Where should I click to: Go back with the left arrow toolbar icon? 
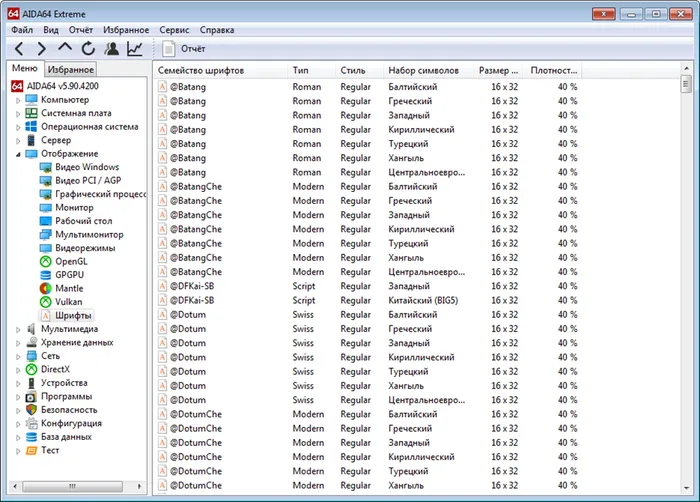(x=19, y=48)
